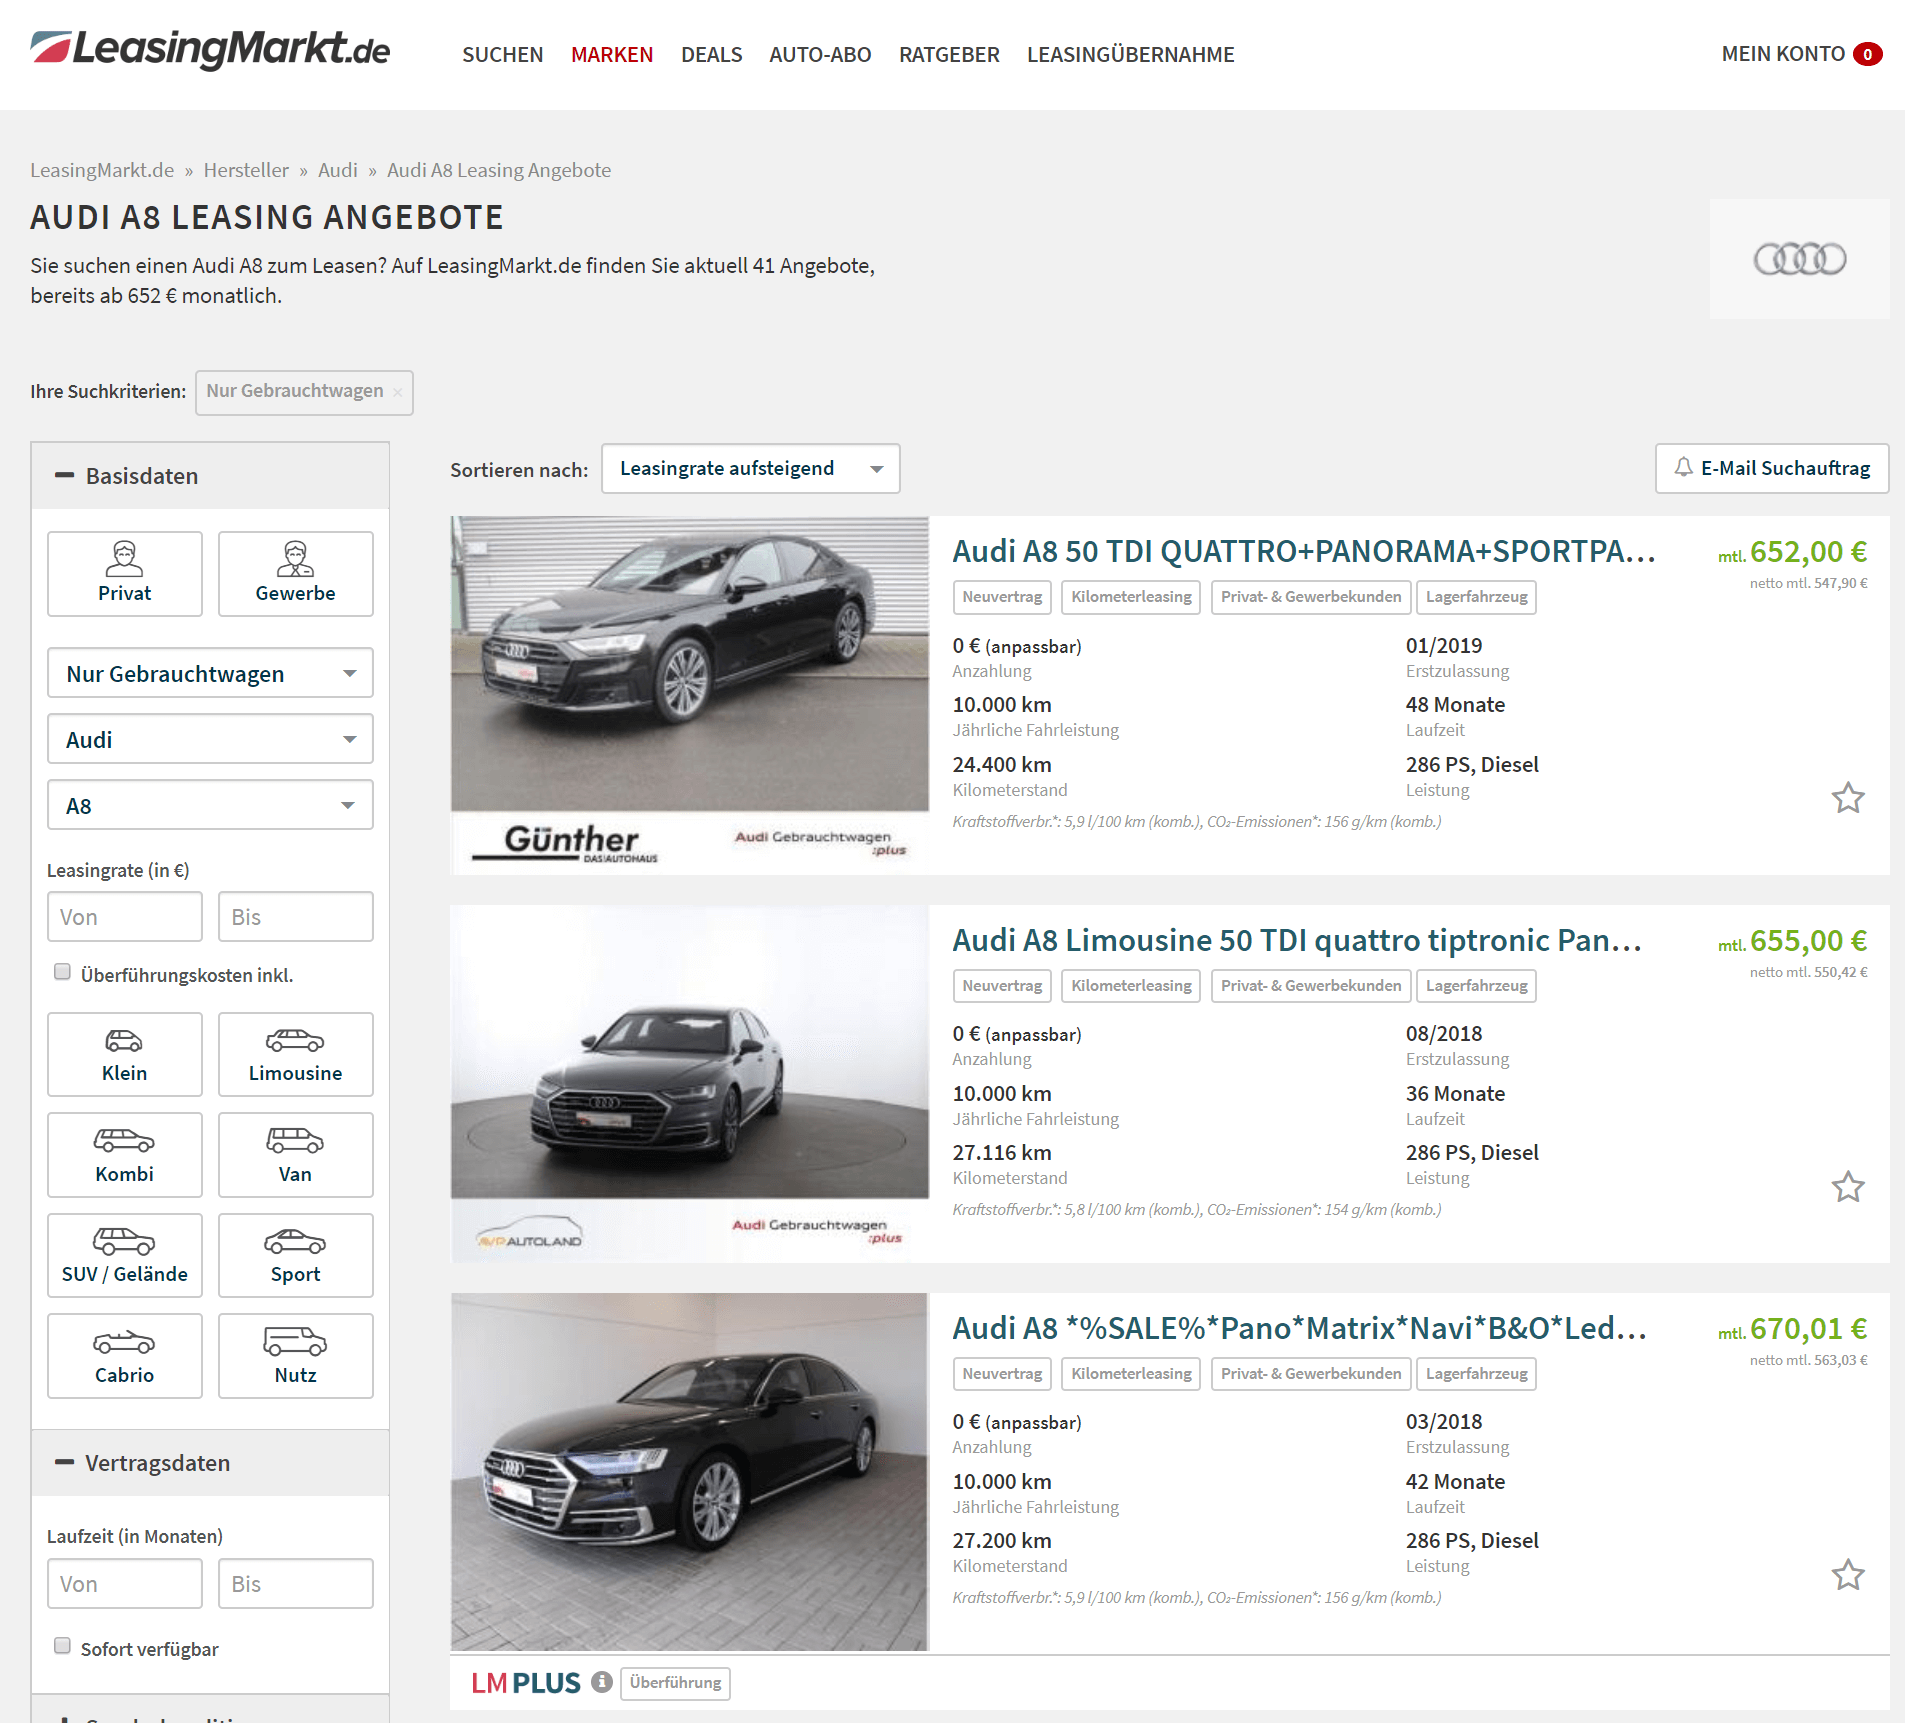This screenshot has height=1723, width=1905.
Task: Open Audi A8 *%SALE%*Pano*Matrix listing title
Action: click(1299, 1328)
